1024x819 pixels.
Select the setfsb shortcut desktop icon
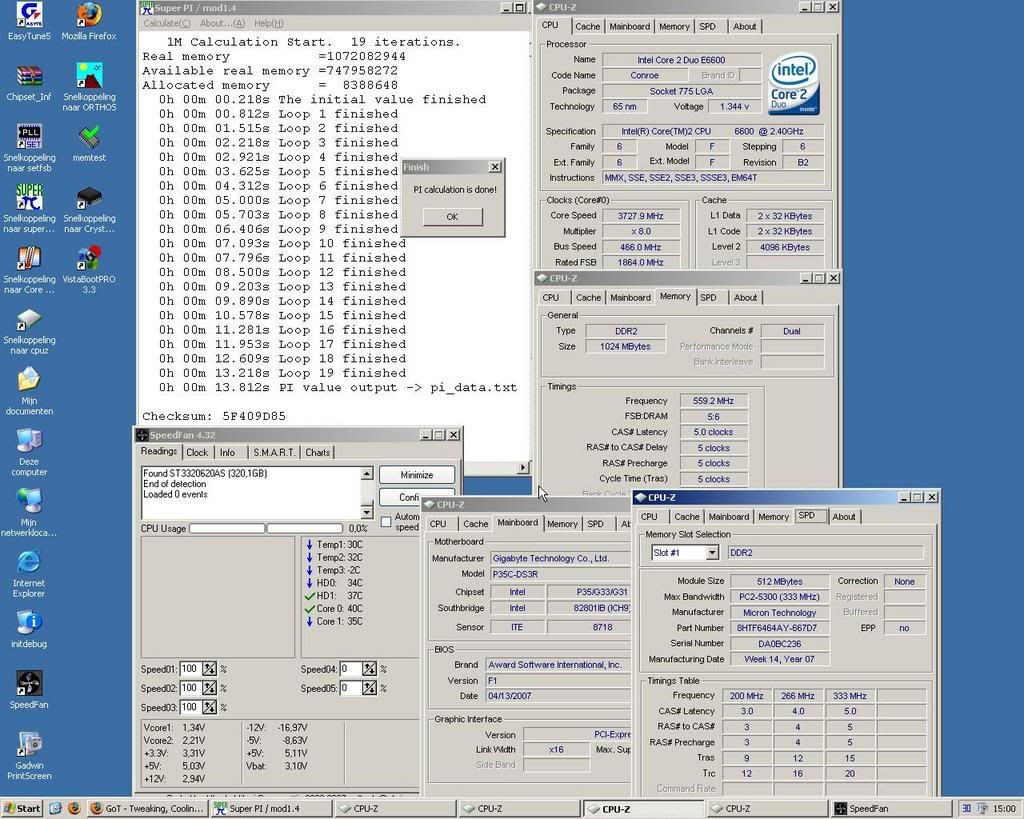29,148
